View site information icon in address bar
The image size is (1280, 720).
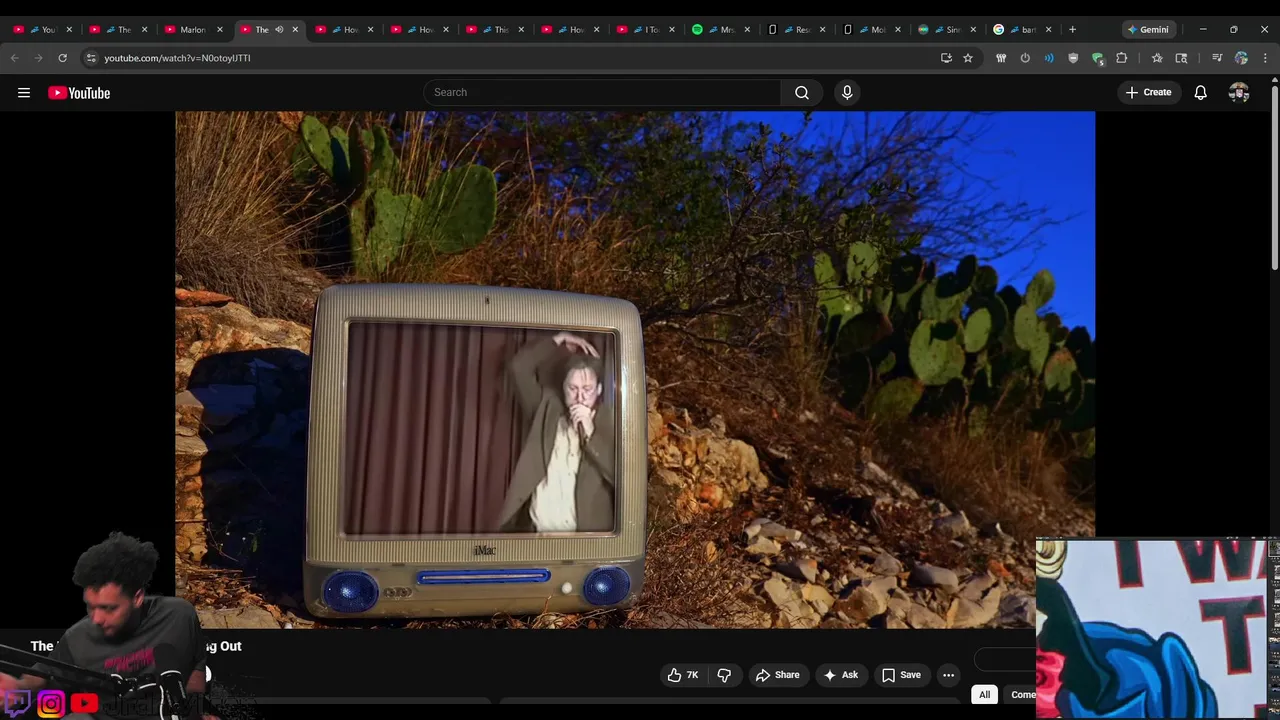91,58
